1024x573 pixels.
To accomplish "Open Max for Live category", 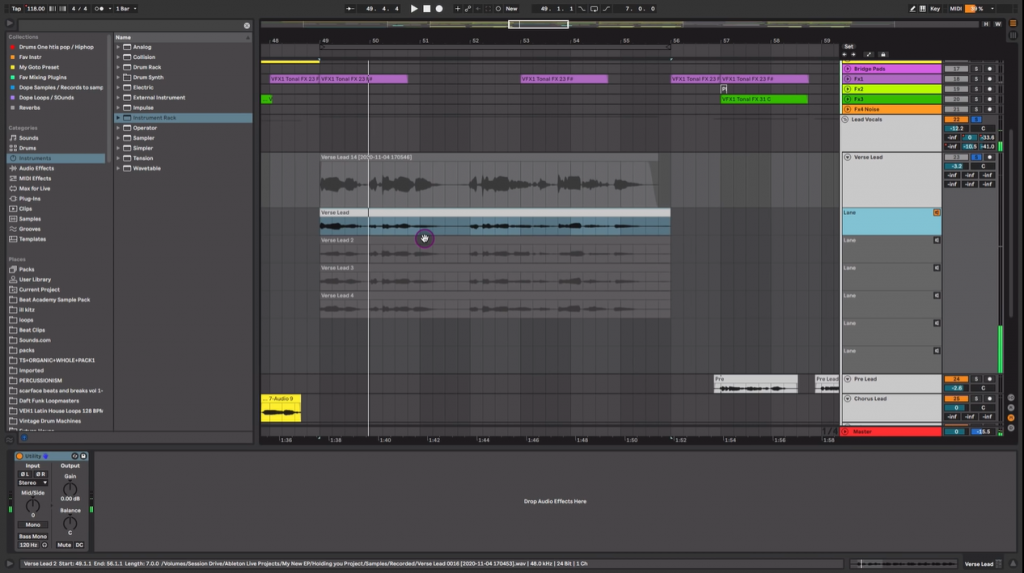I will pyautogui.click(x=34, y=188).
